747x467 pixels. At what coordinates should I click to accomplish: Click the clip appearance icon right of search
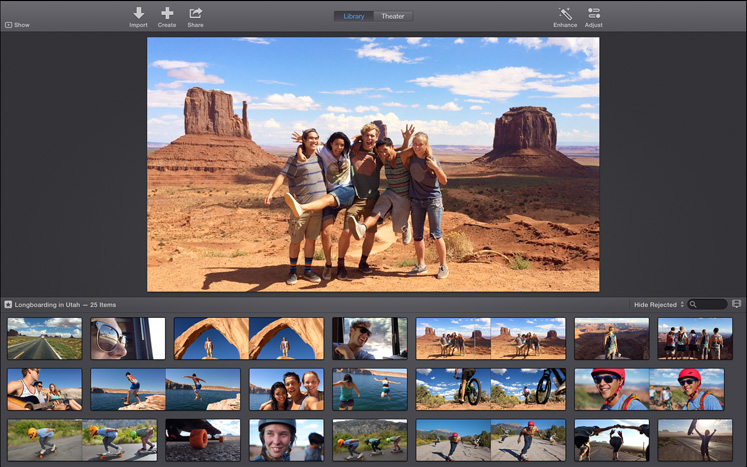tap(737, 304)
